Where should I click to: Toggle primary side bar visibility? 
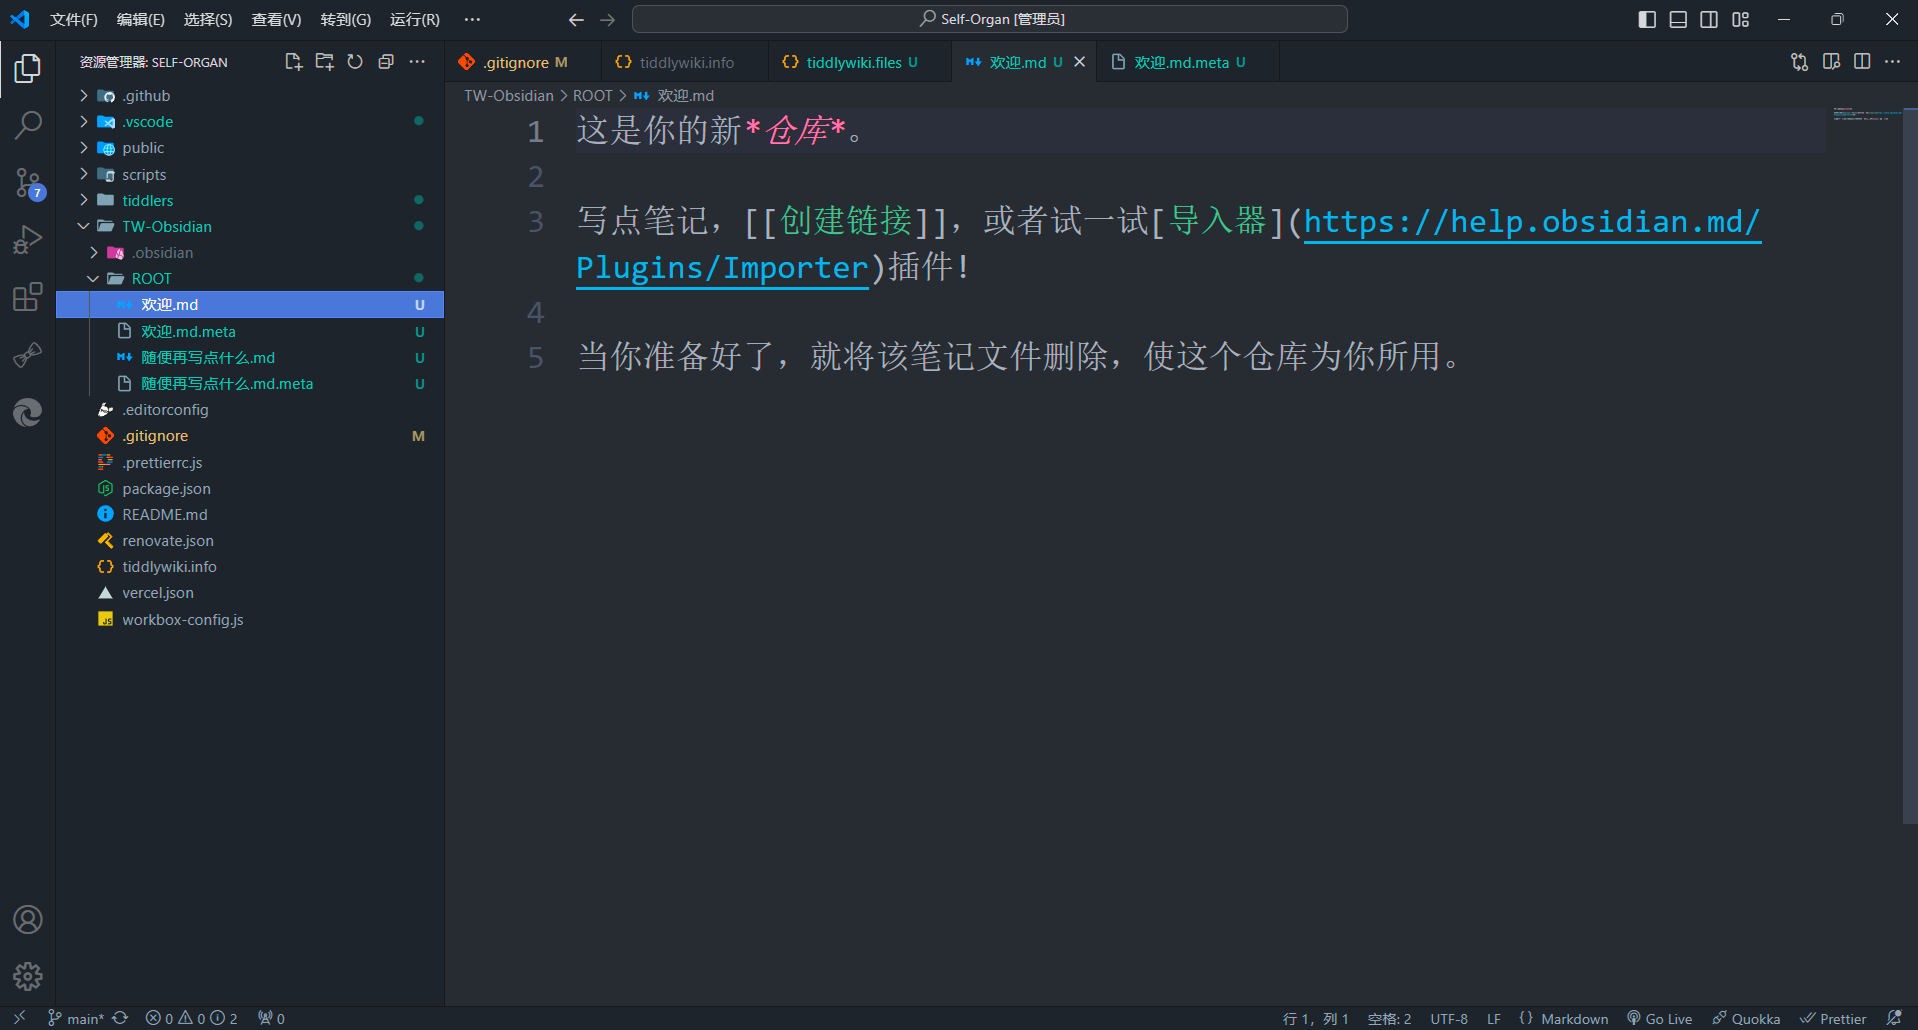point(1647,19)
